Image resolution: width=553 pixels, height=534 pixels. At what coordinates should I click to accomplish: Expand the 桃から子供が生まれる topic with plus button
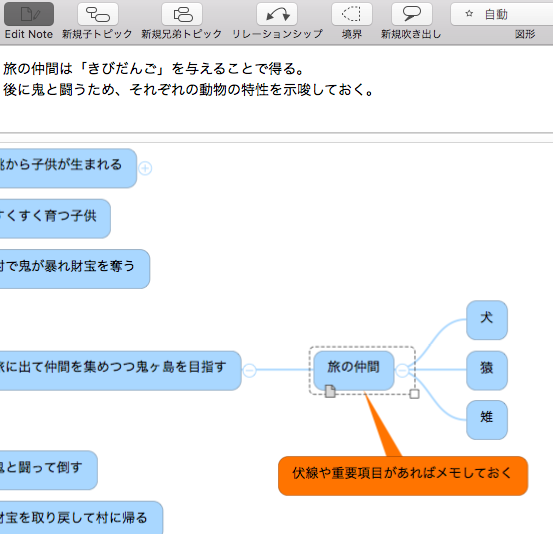pyautogui.click(x=145, y=168)
